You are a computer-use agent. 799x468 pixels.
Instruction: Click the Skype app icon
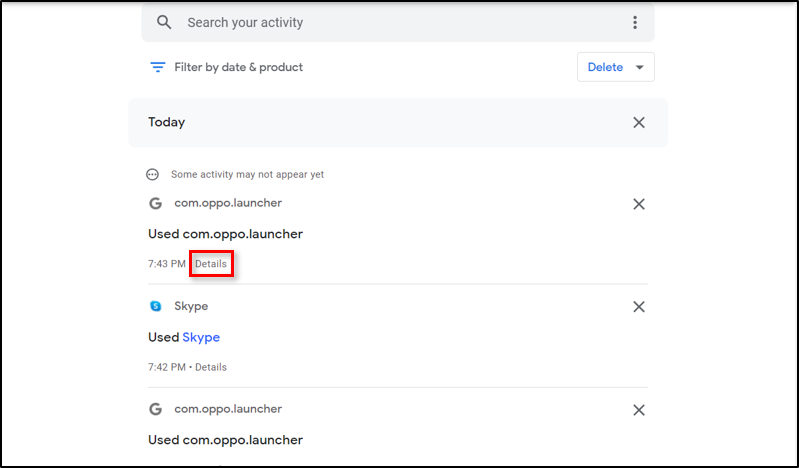[155, 306]
